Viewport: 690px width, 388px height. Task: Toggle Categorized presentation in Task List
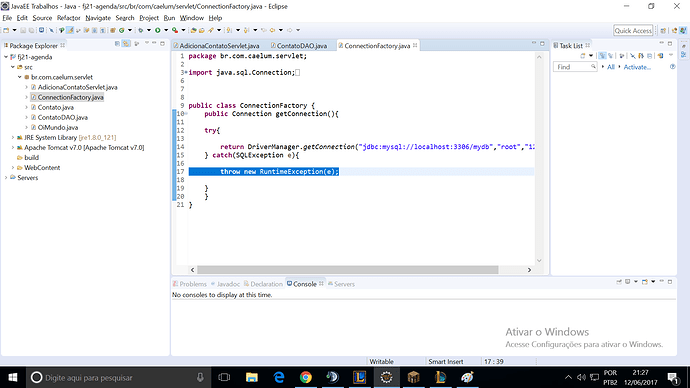[602, 56]
